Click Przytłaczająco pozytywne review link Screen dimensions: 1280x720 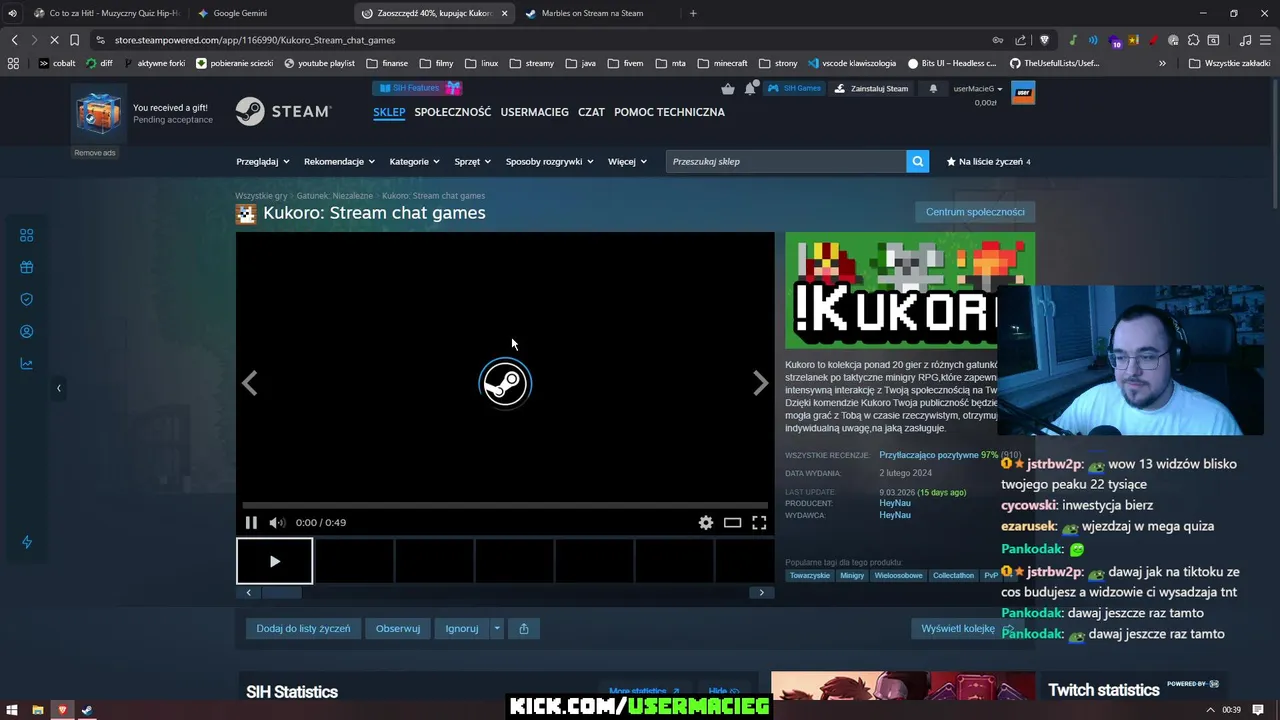[x=928, y=455]
